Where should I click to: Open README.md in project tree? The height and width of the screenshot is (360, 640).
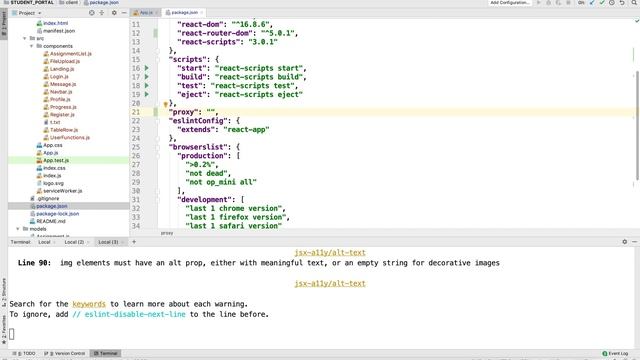(x=47, y=221)
